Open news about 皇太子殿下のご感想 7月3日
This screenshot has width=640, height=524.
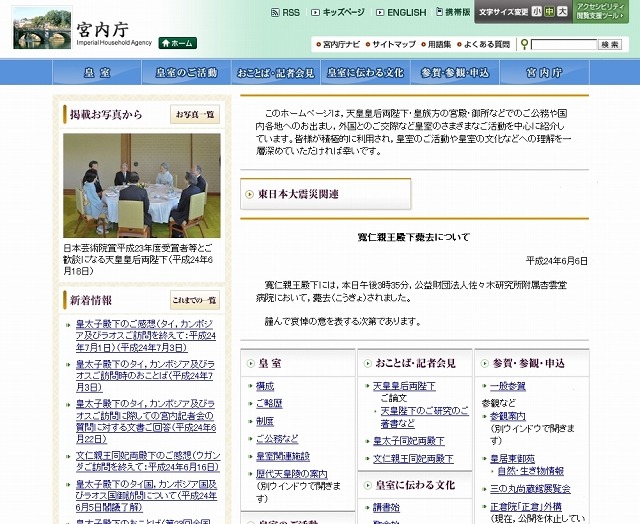pyautogui.click(x=145, y=336)
